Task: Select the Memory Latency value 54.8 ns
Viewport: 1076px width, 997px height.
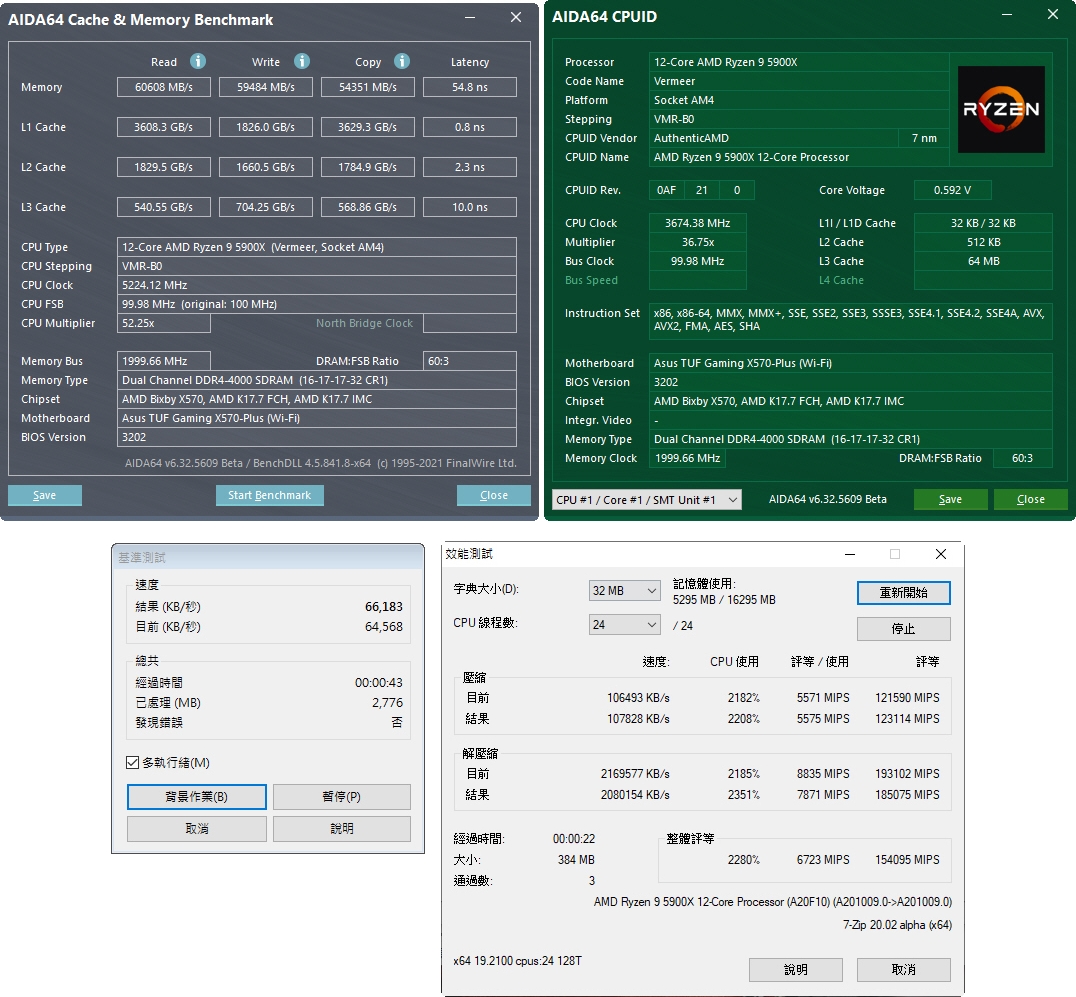Action: 470,87
